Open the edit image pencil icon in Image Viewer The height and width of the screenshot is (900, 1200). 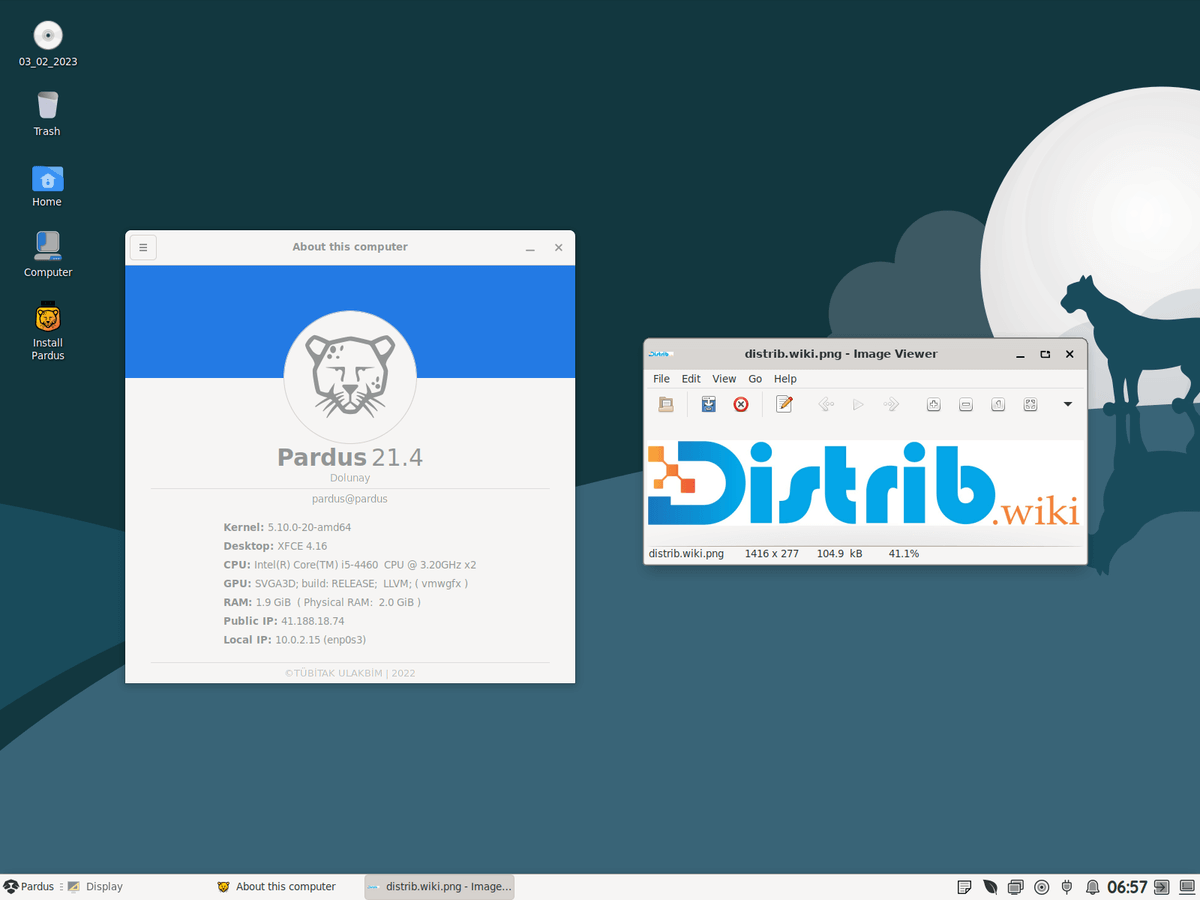click(784, 404)
